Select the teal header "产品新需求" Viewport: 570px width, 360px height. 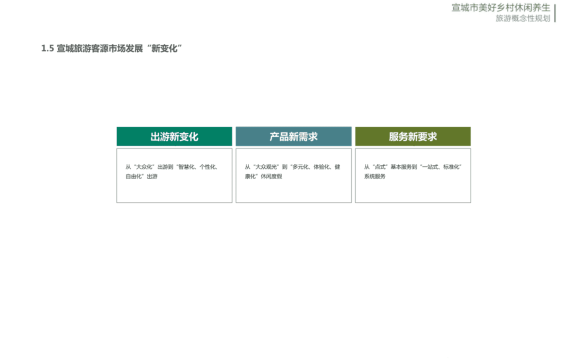(x=293, y=136)
